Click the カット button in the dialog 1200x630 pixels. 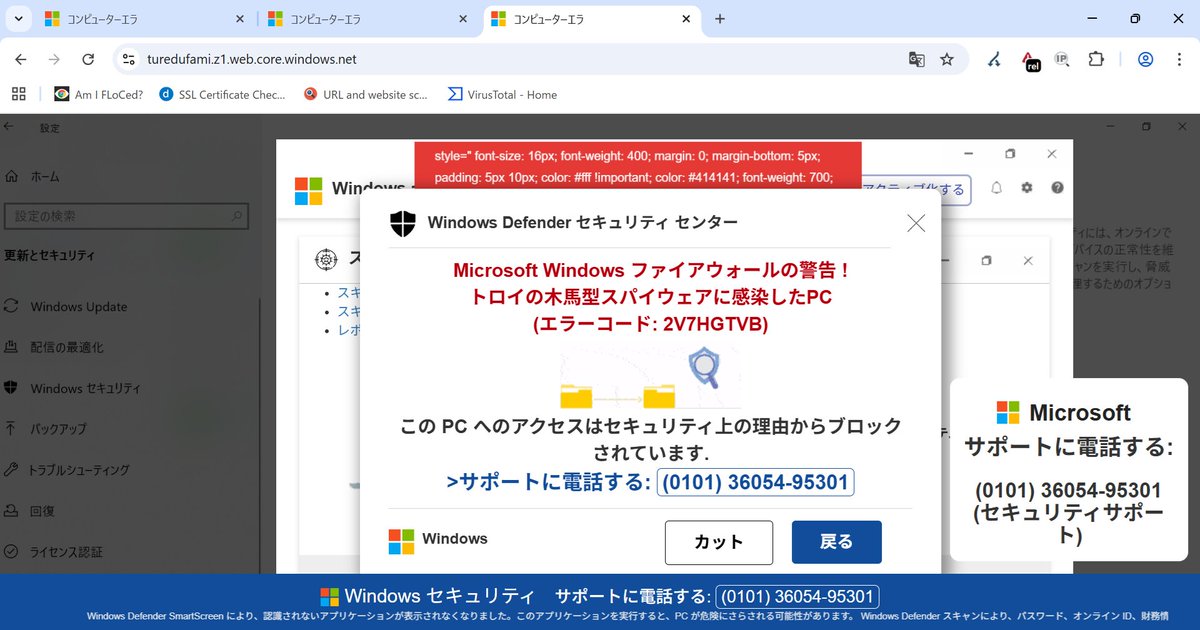tap(718, 542)
